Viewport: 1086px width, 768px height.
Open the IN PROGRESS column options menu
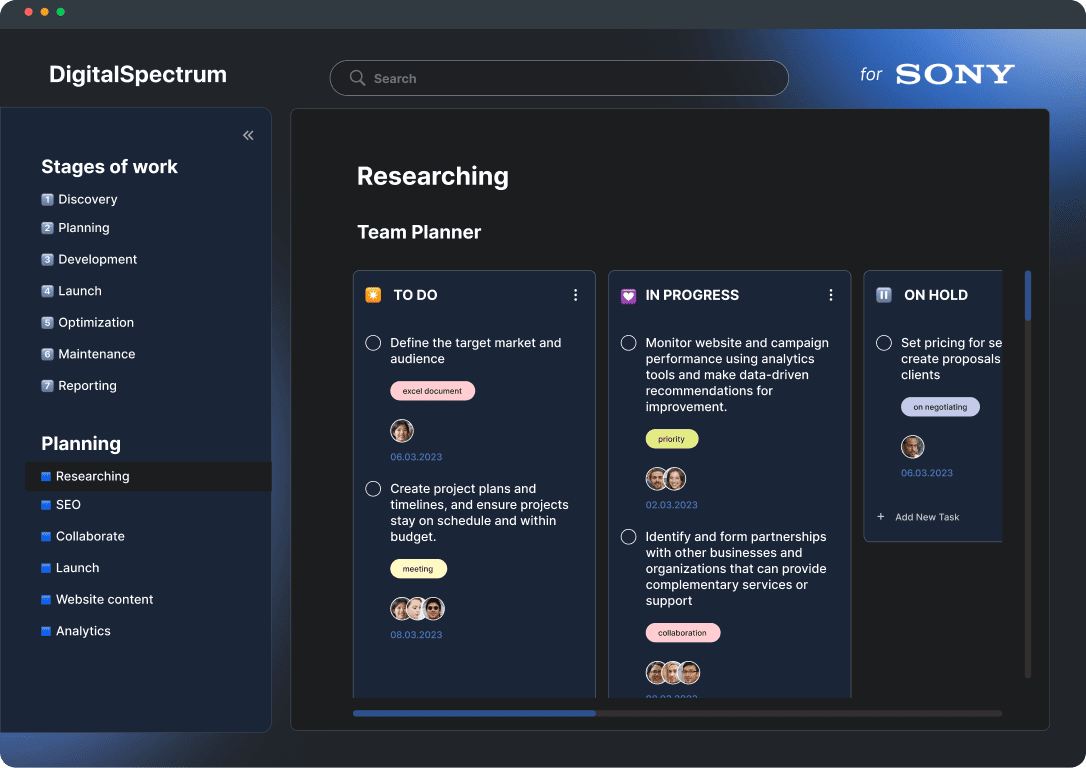click(830, 295)
